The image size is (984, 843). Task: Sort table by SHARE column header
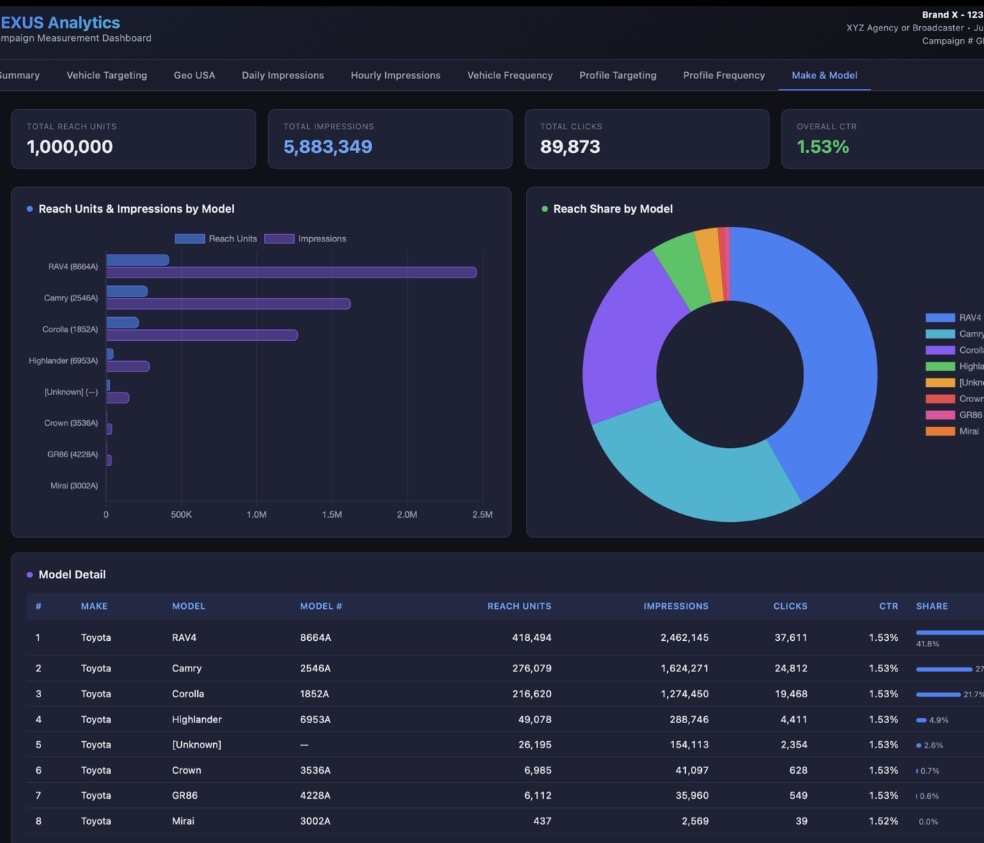coord(932,606)
